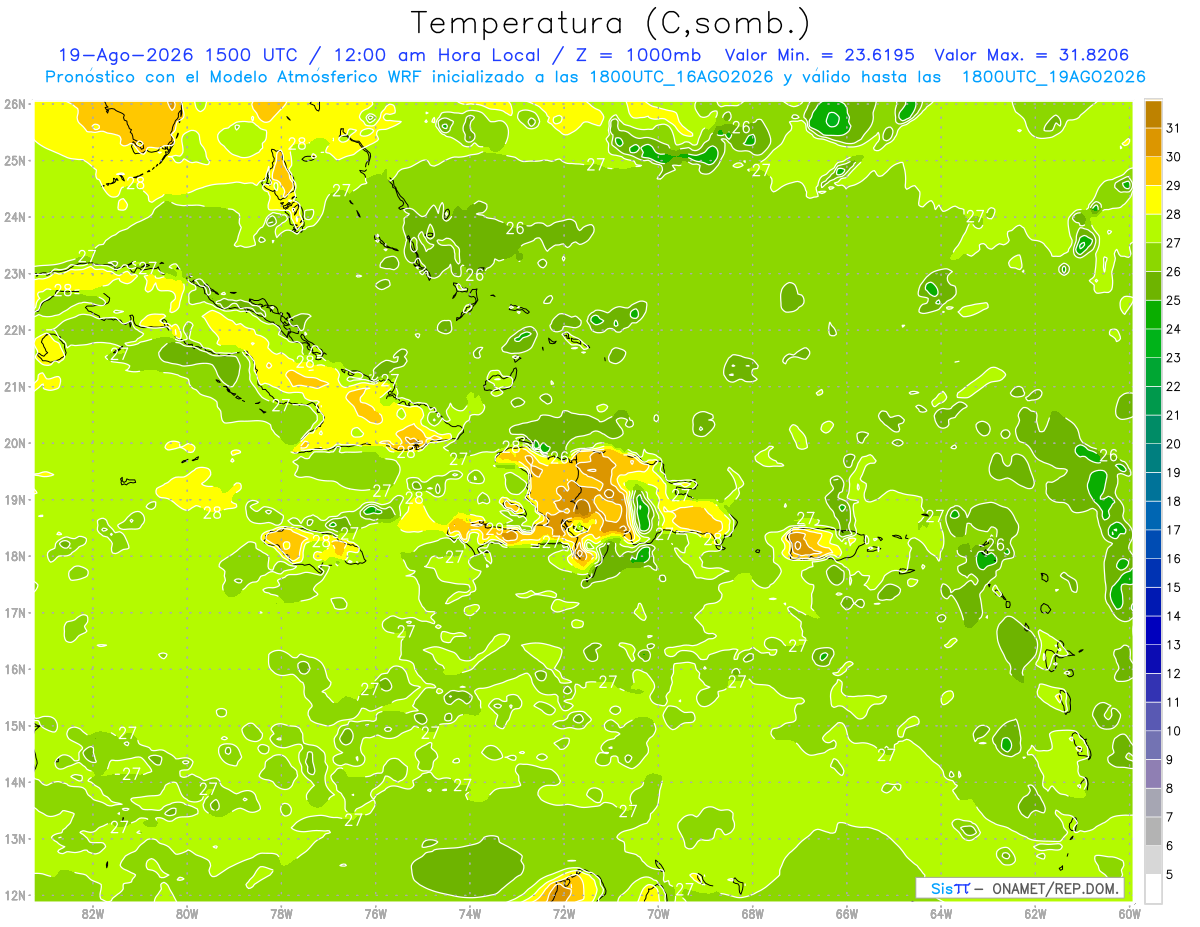Click the color scale value label "31"
This screenshot has height=927, width=1200.
point(1174,128)
